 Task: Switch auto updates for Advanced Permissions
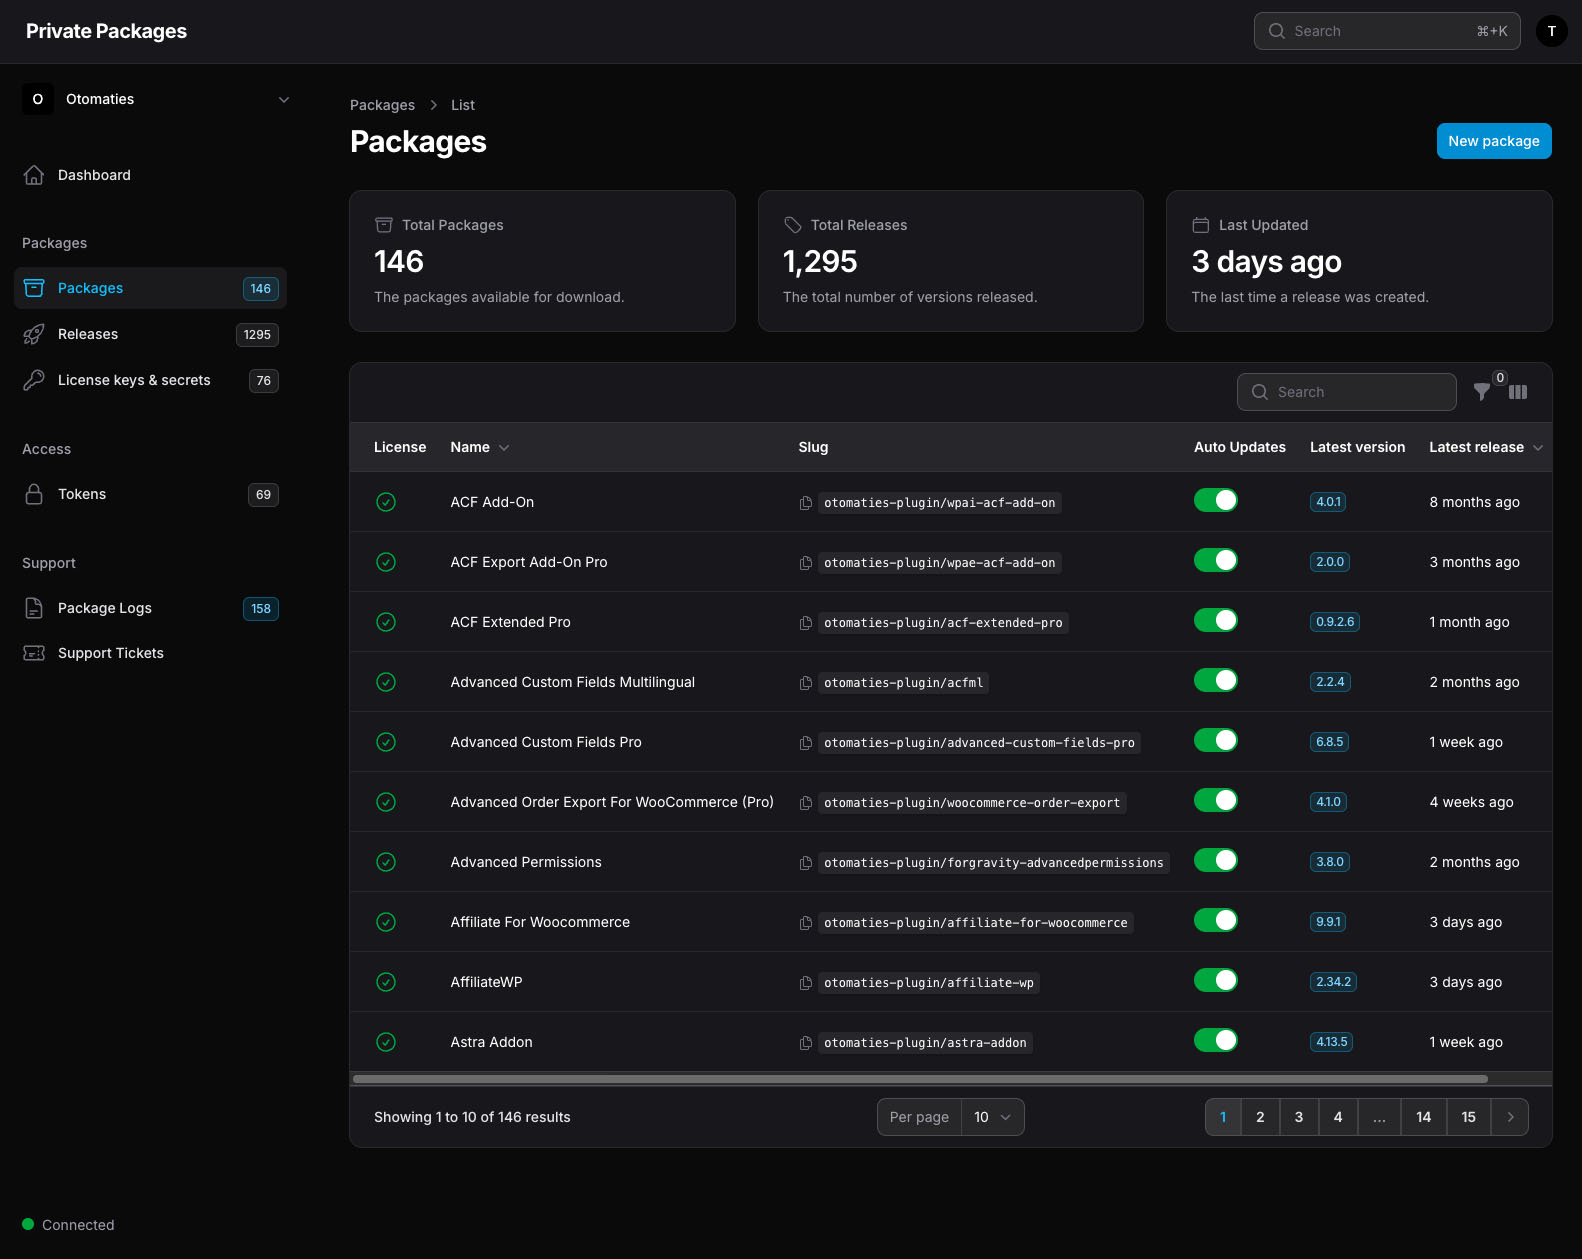tap(1216, 860)
